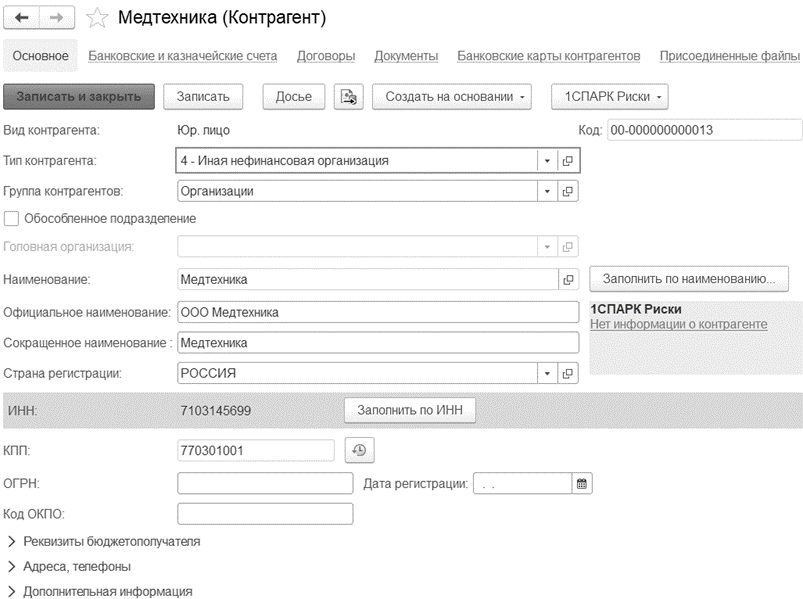
Task: Show КПП history with the clock icon
Action: tap(360, 451)
